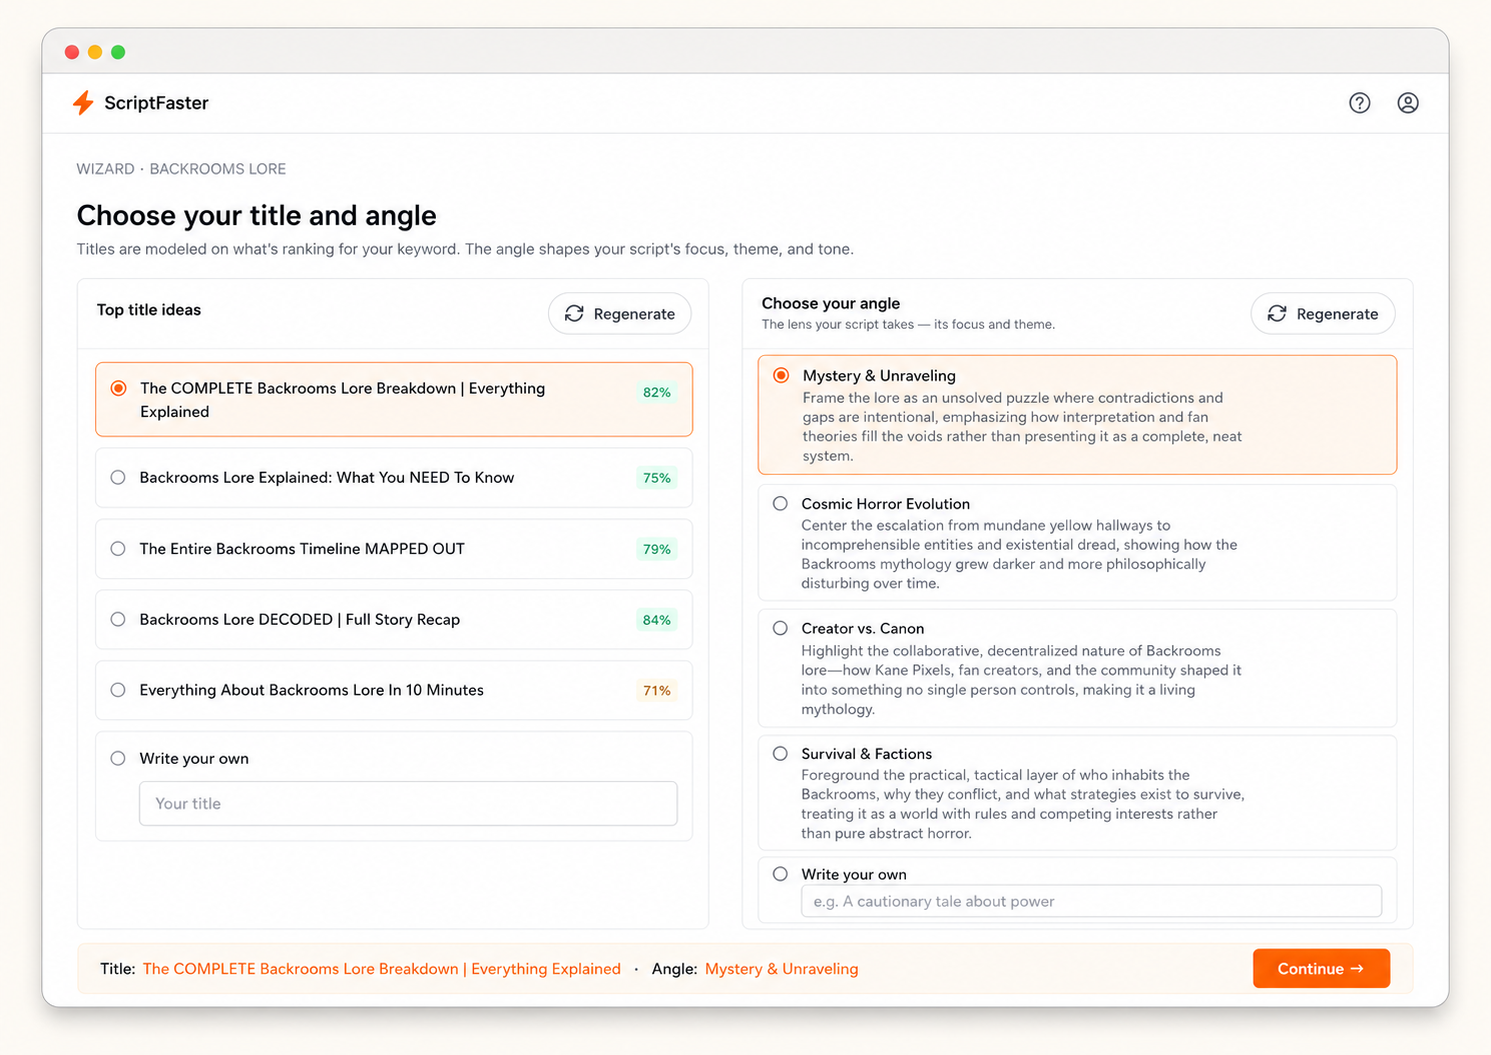Image resolution: width=1491 pixels, height=1055 pixels.
Task: Select 'The Entire Backrooms Timeline MAPPED OUT' radio
Action: pos(118,549)
